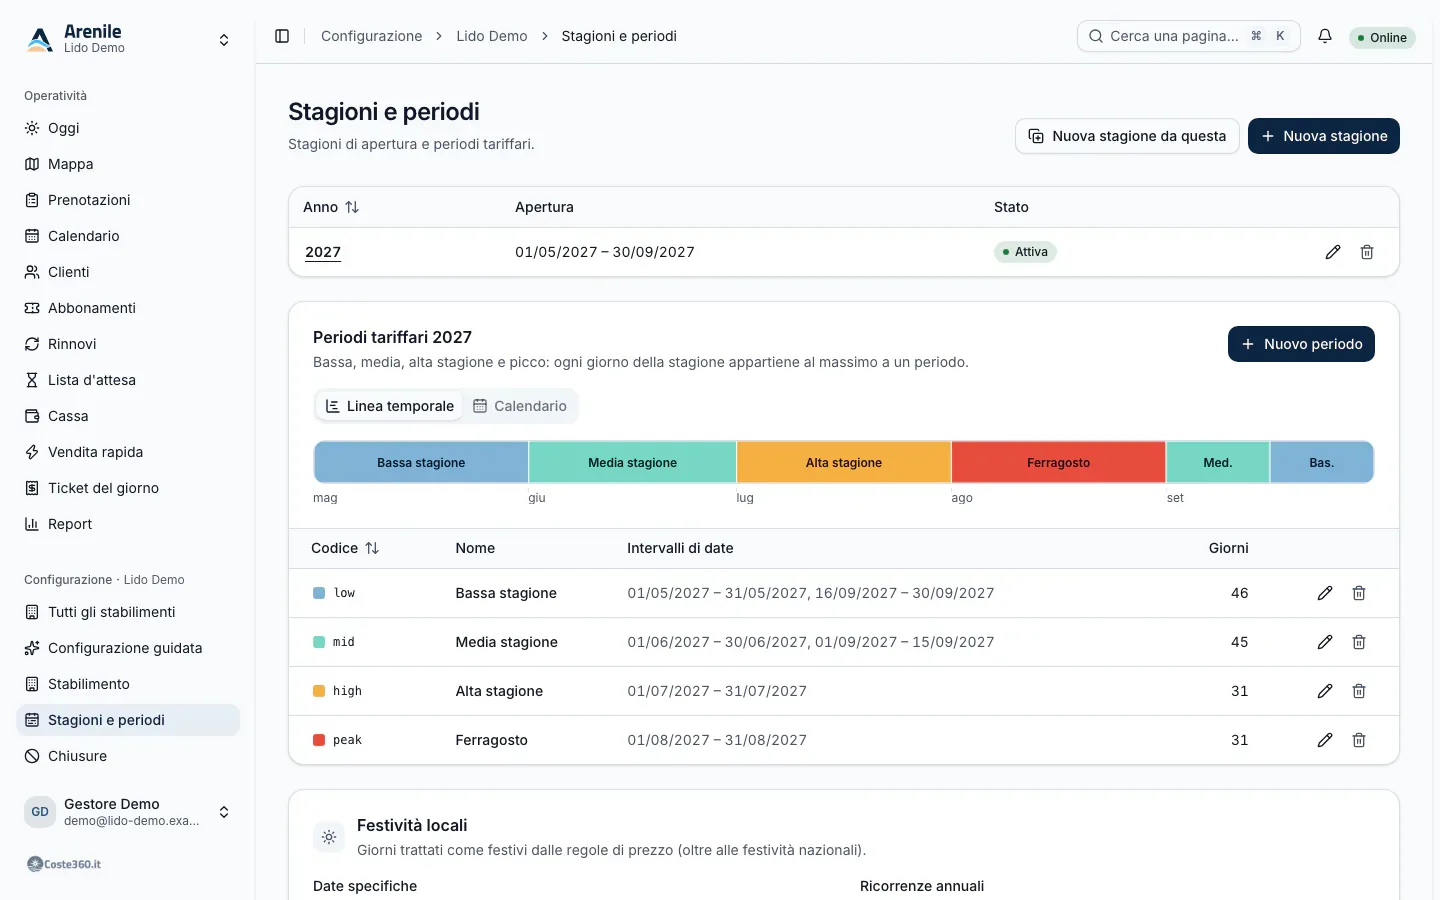Click Configurazione breadcrumb
This screenshot has width=1440, height=900.
pos(372,36)
